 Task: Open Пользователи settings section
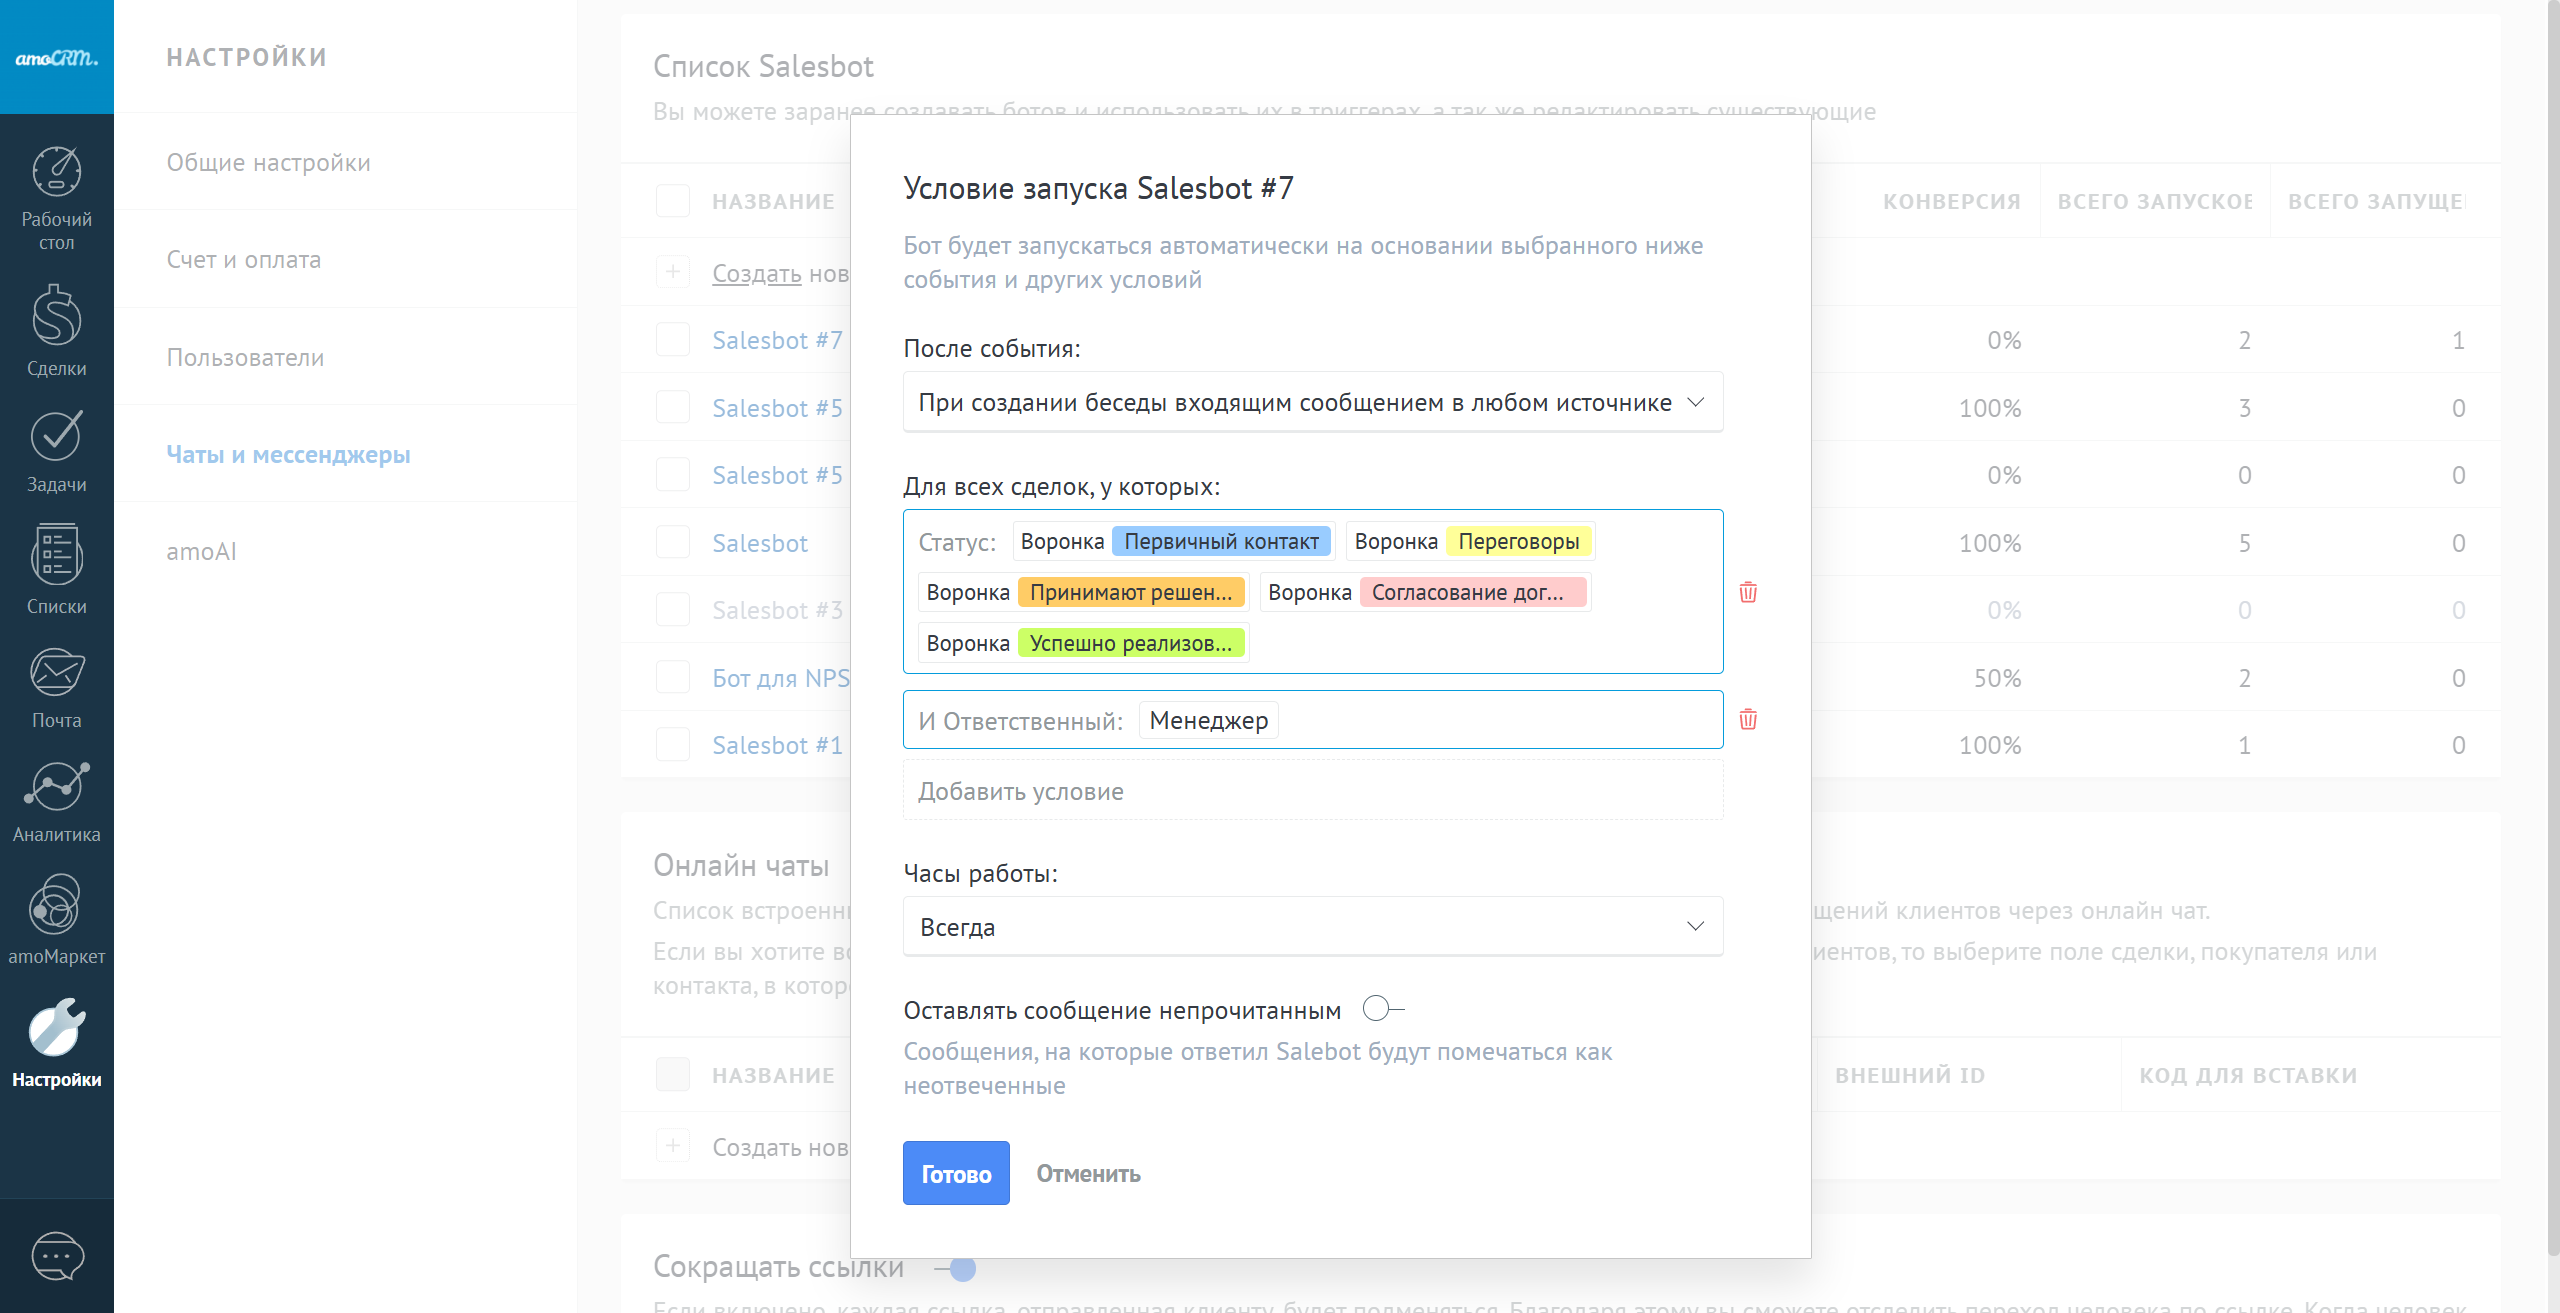[x=245, y=357]
